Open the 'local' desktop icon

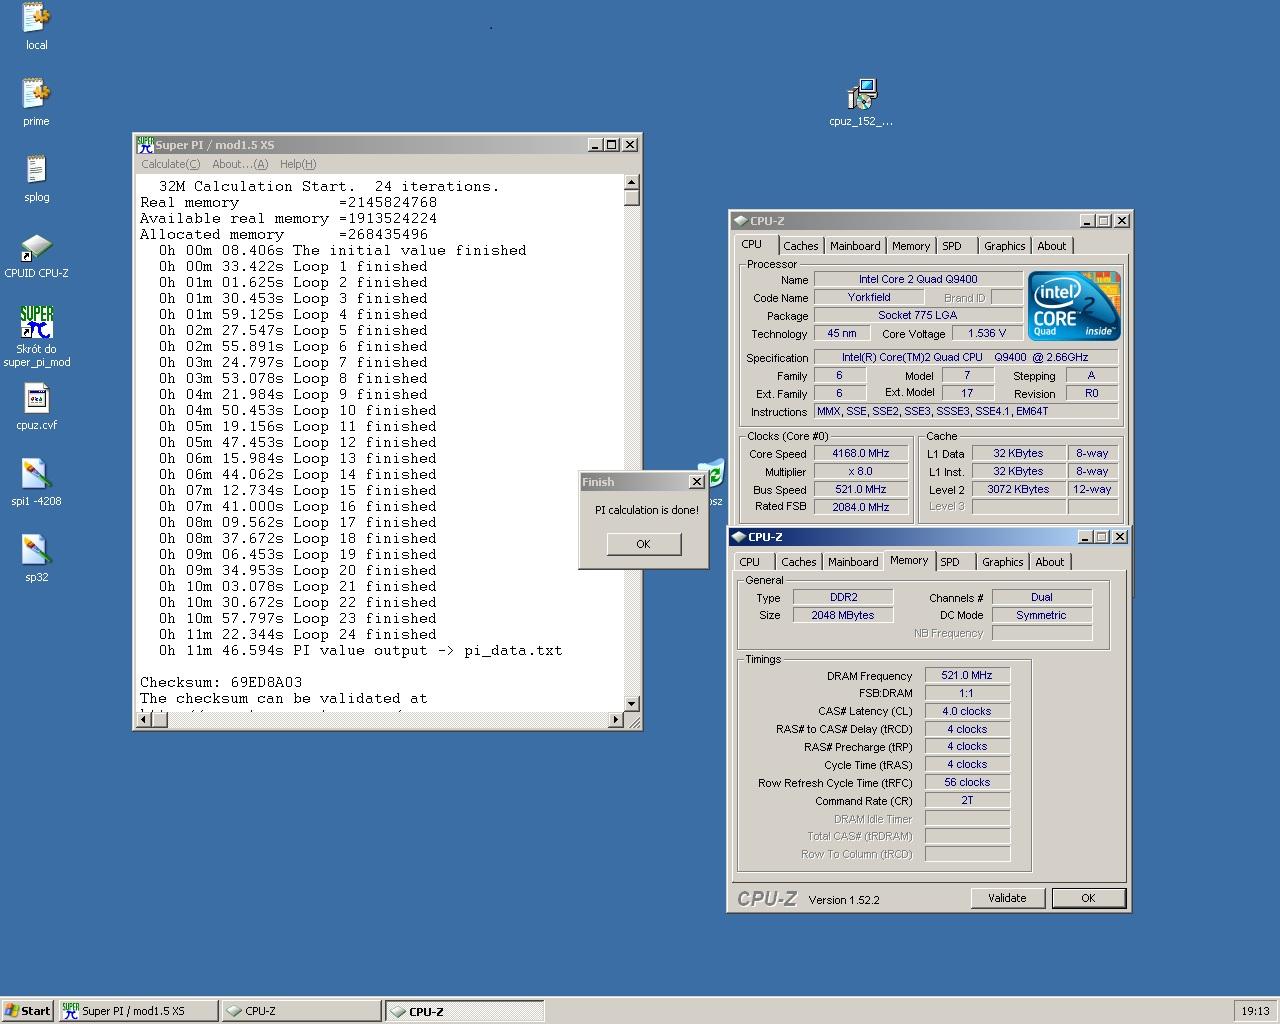[36, 26]
